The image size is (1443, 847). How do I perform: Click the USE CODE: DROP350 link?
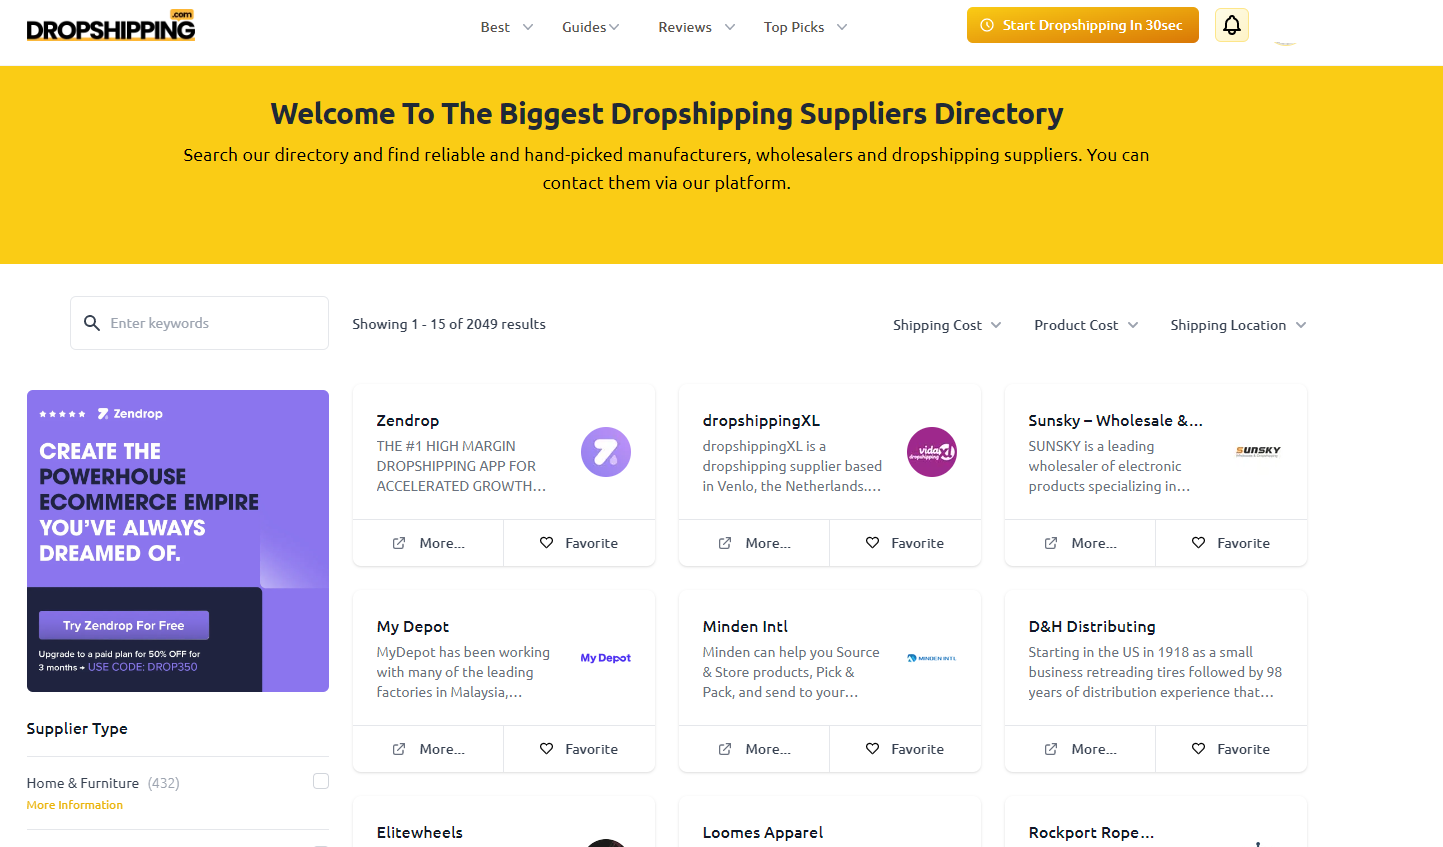[143, 667]
